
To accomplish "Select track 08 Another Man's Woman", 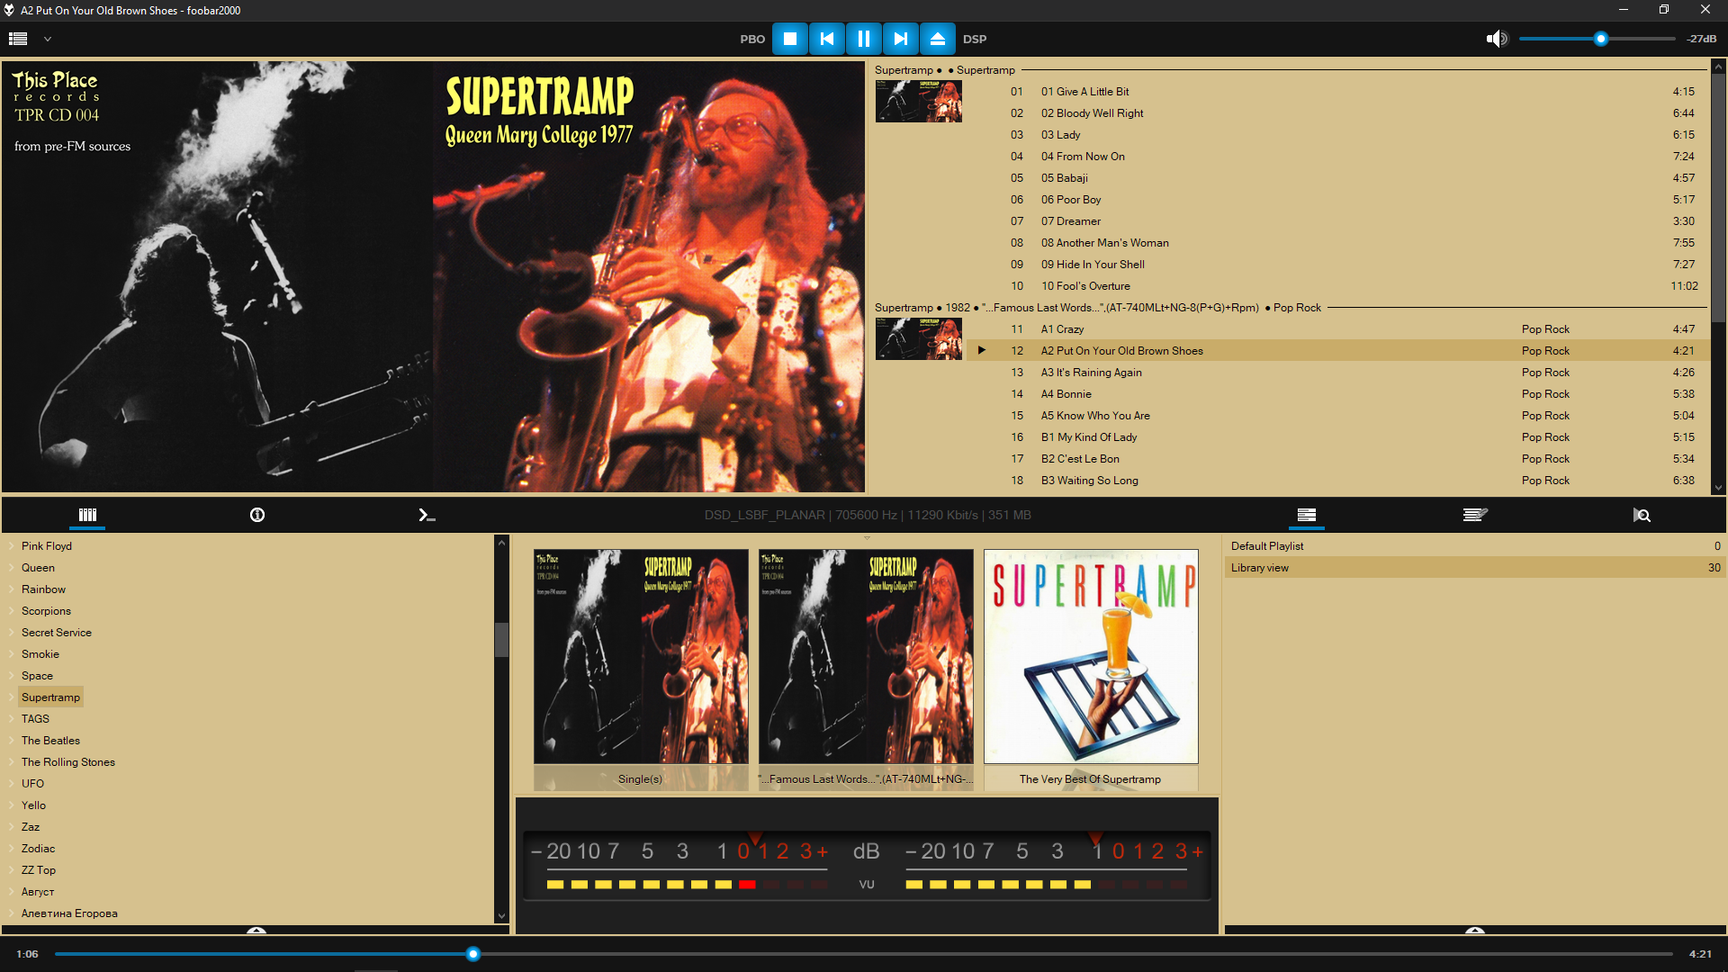I will pyautogui.click(x=1341, y=243).
